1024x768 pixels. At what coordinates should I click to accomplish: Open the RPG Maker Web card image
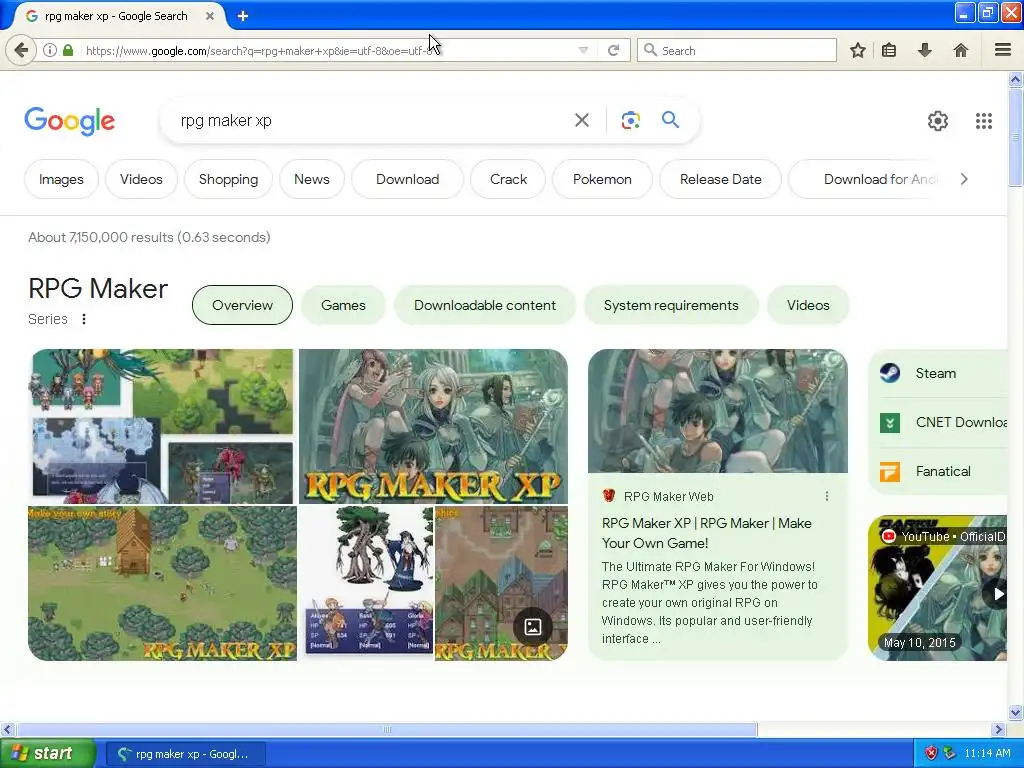click(718, 411)
